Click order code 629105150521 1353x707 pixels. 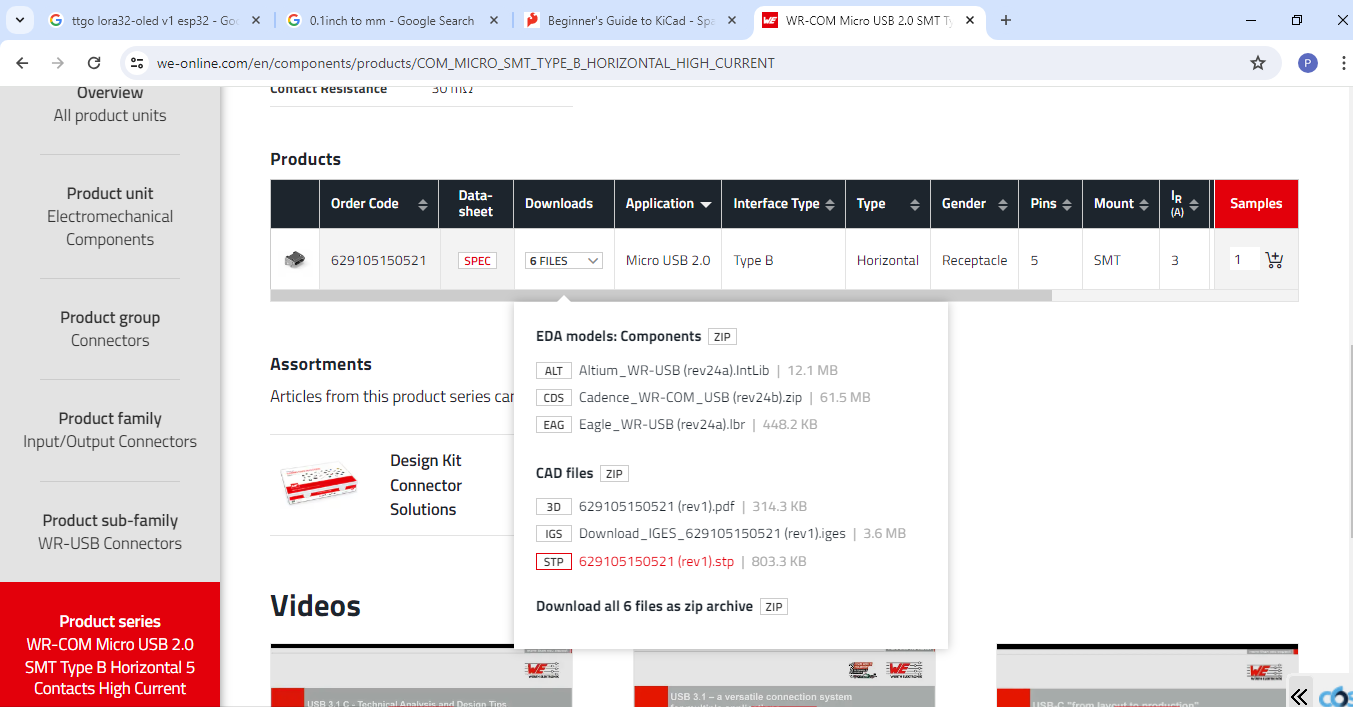point(379,260)
